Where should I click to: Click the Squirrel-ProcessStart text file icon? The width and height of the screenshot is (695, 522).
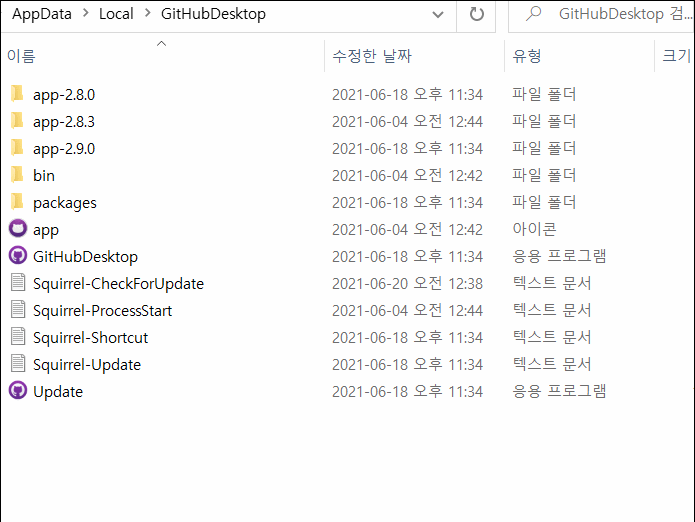click(18, 310)
